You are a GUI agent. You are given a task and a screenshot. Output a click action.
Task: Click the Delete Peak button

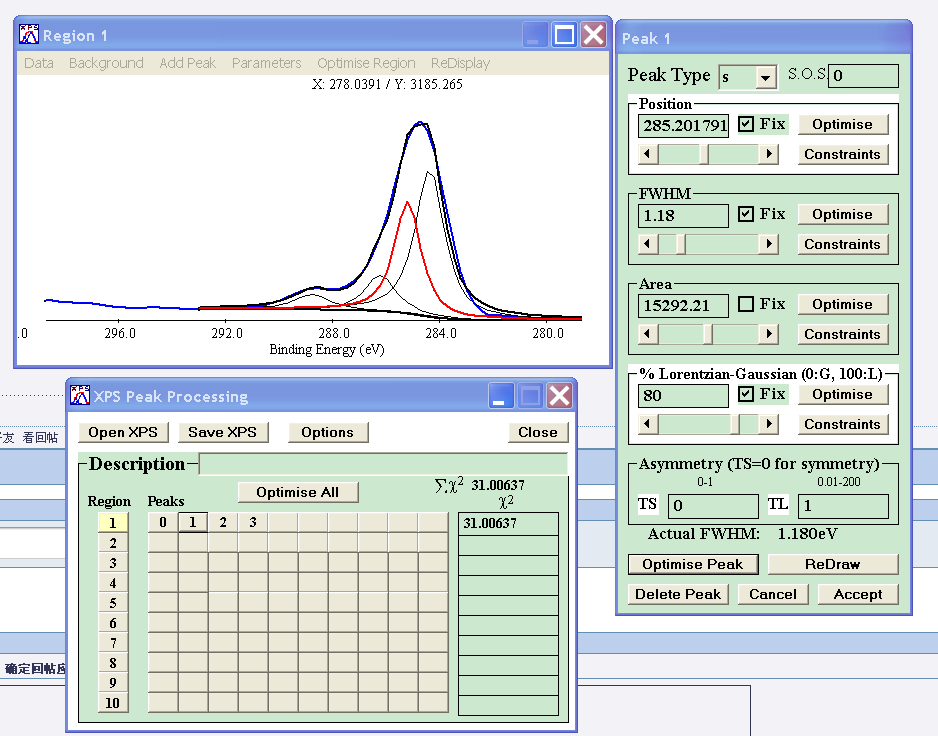pyautogui.click(x=678, y=594)
